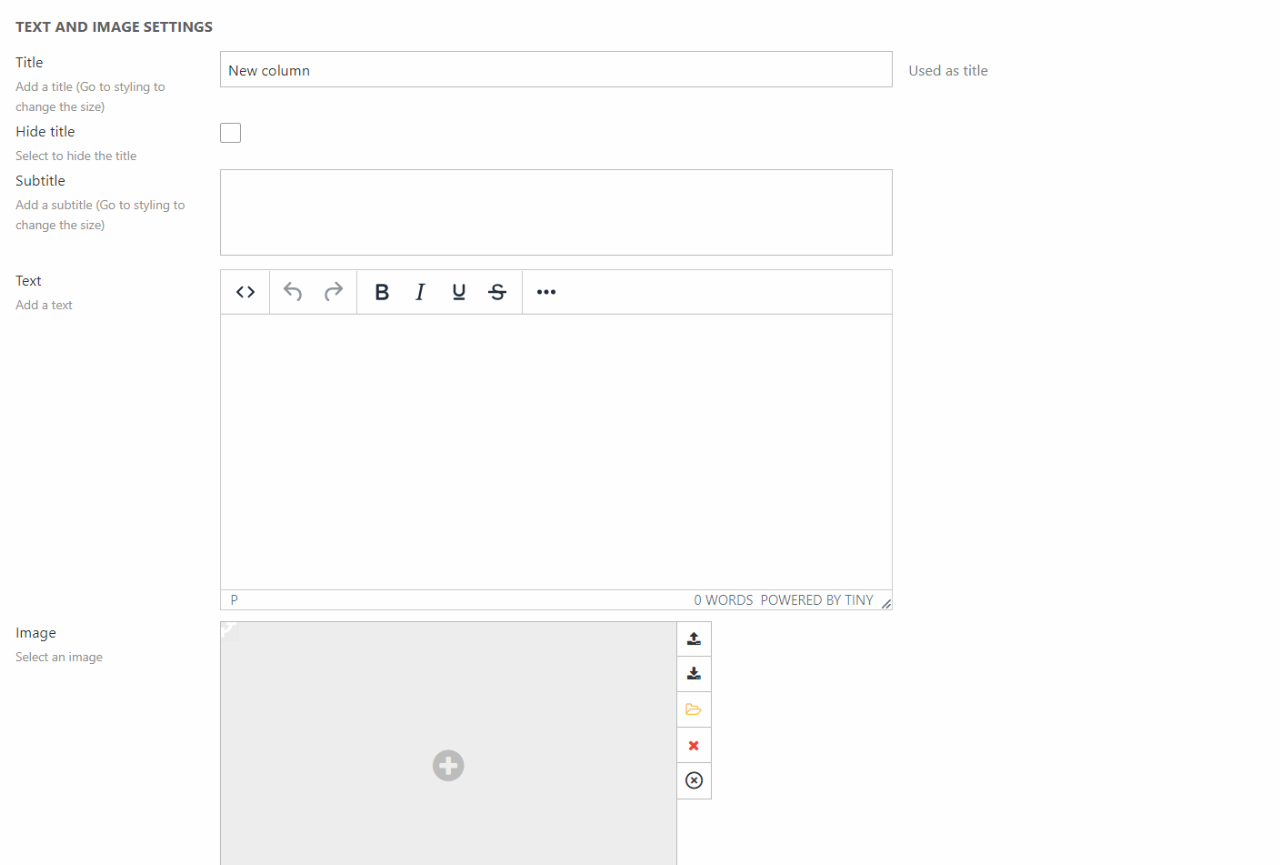
Task: Add an image via the plus placeholder
Action: click(448, 766)
